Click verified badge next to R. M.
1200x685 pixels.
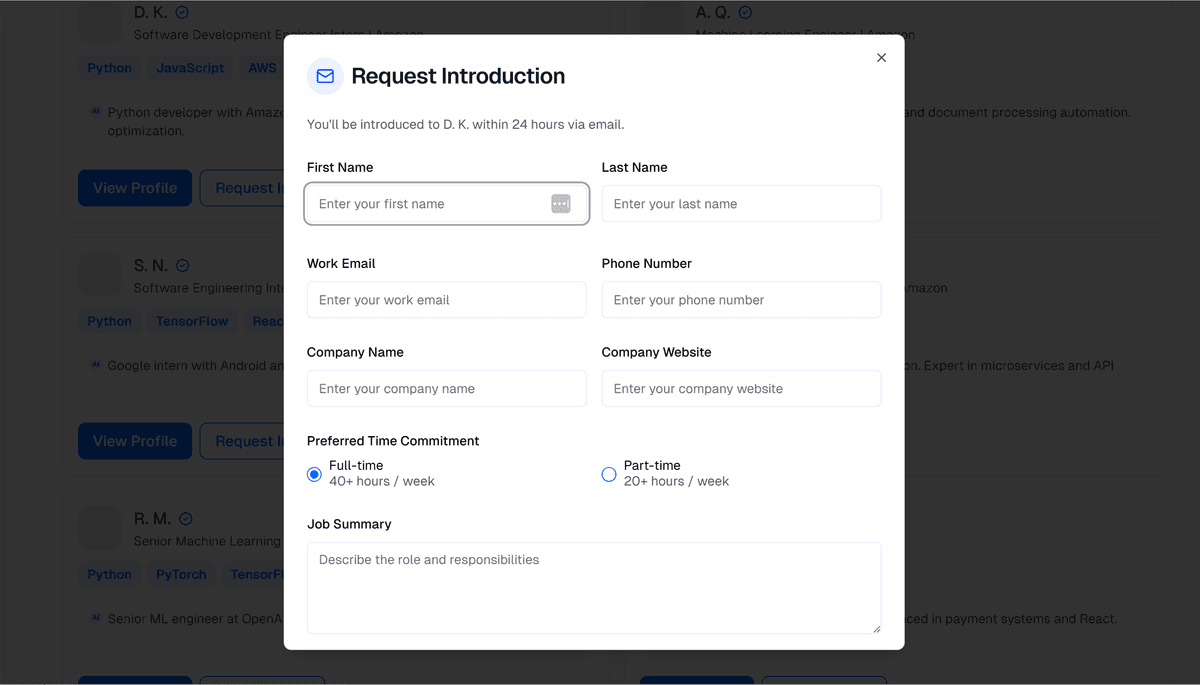point(186,519)
